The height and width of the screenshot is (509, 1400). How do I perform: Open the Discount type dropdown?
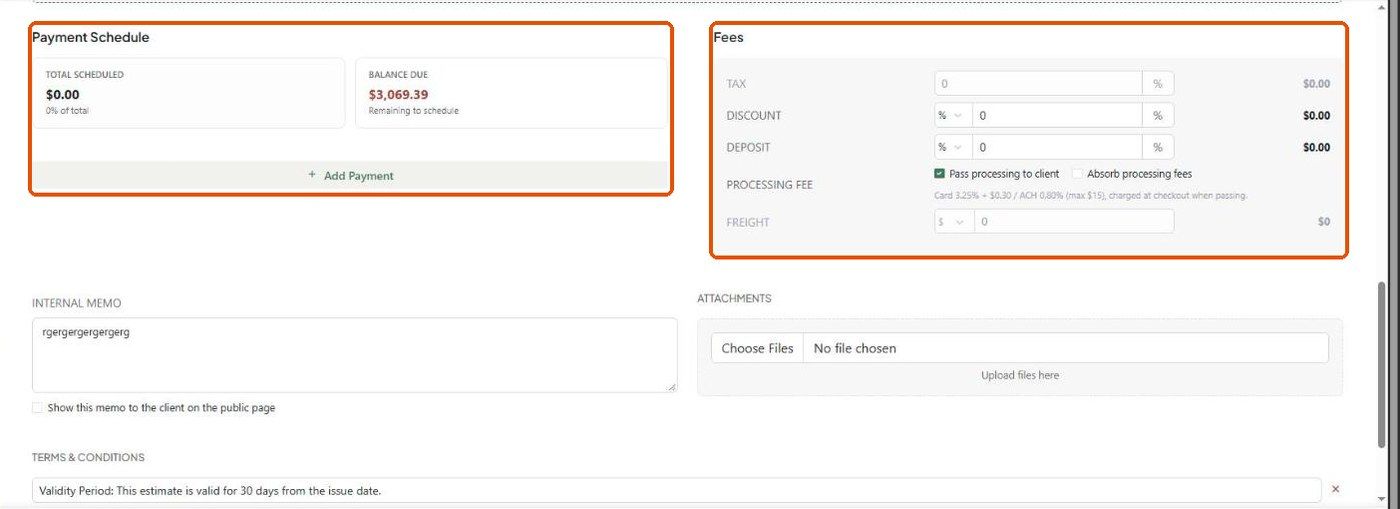(950, 115)
